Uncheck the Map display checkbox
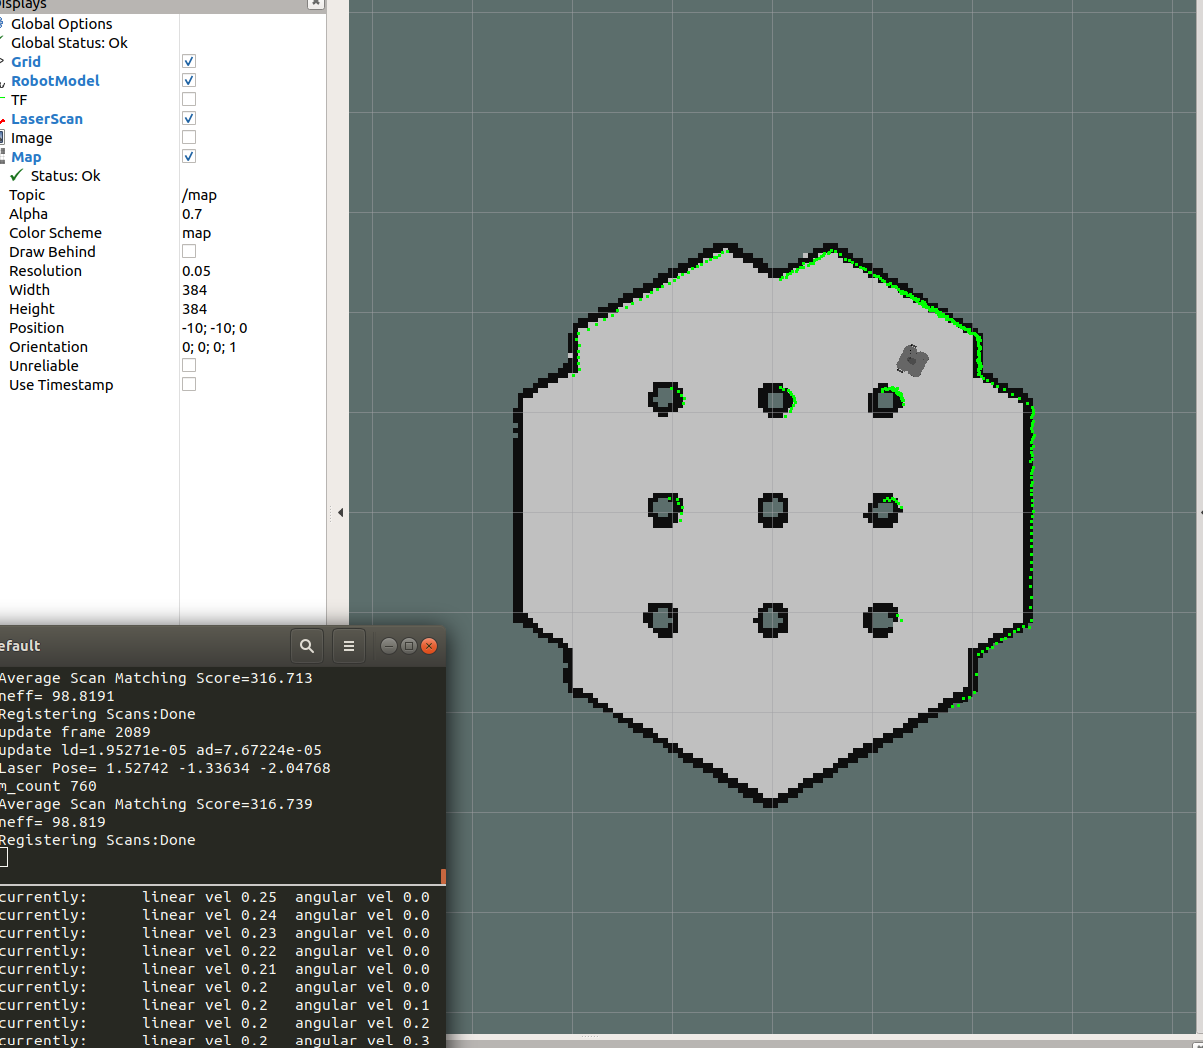The height and width of the screenshot is (1048, 1203). point(189,157)
